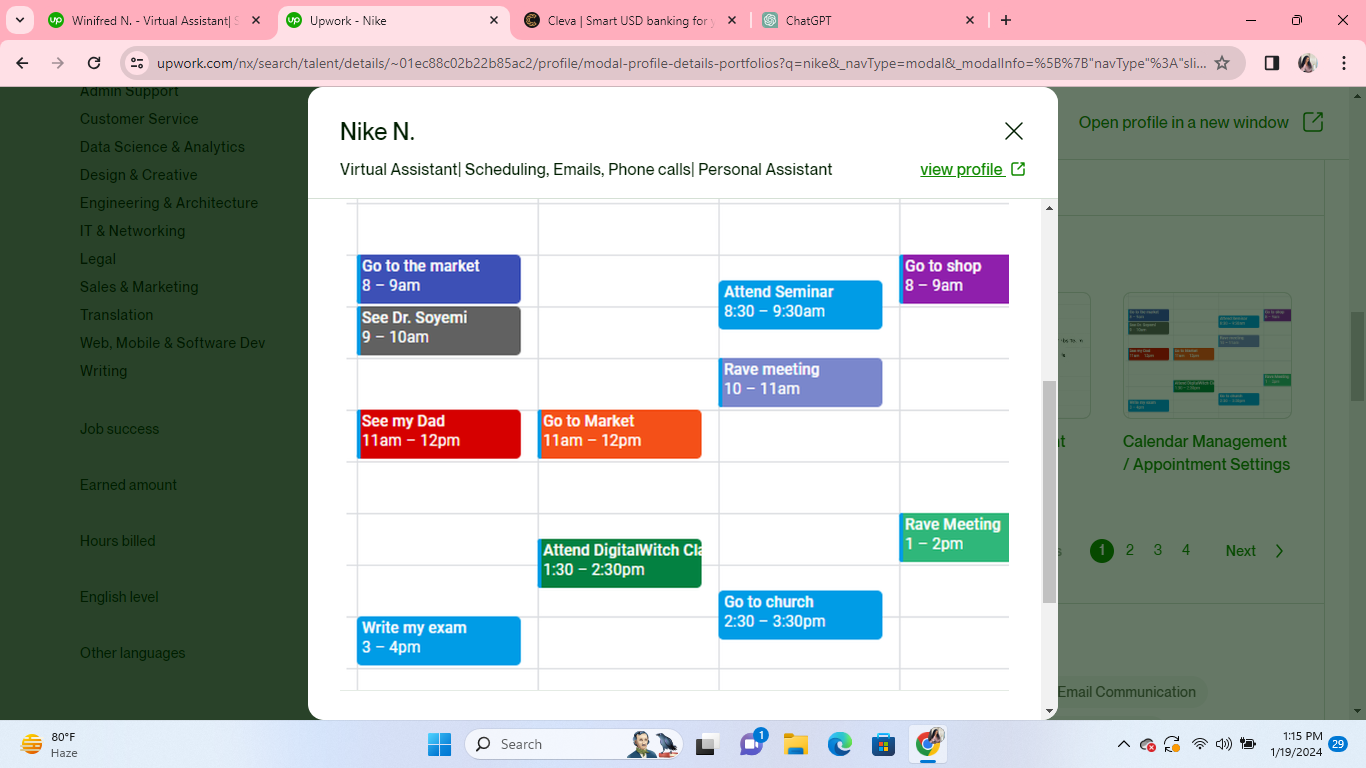The width and height of the screenshot is (1366, 768).
Task: Switch to Cleva Smart USD banking tab
Action: point(630,20)
